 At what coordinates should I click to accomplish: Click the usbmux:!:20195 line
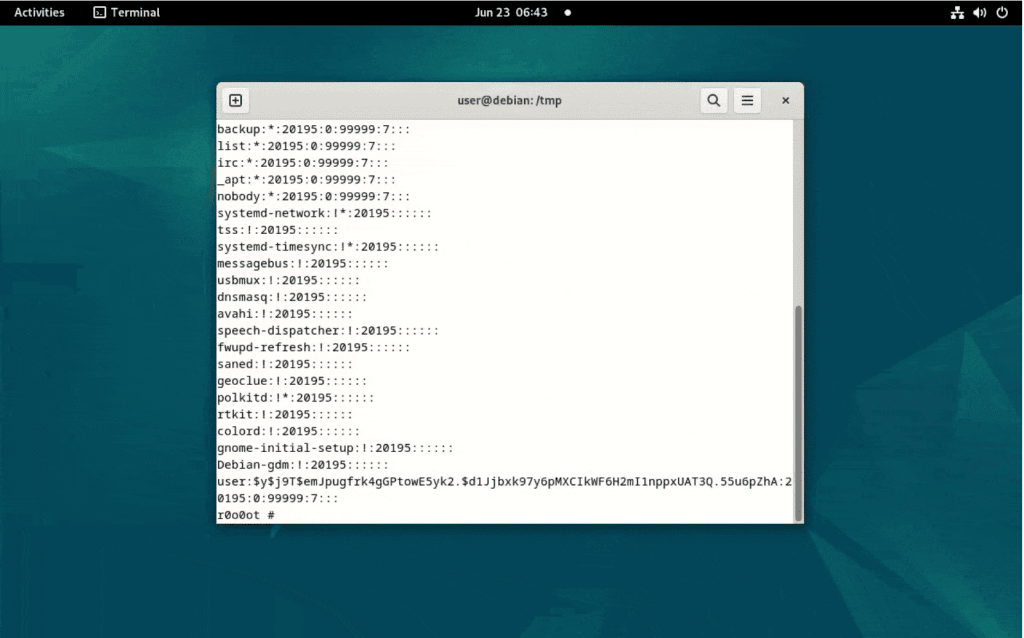[289, 280]
